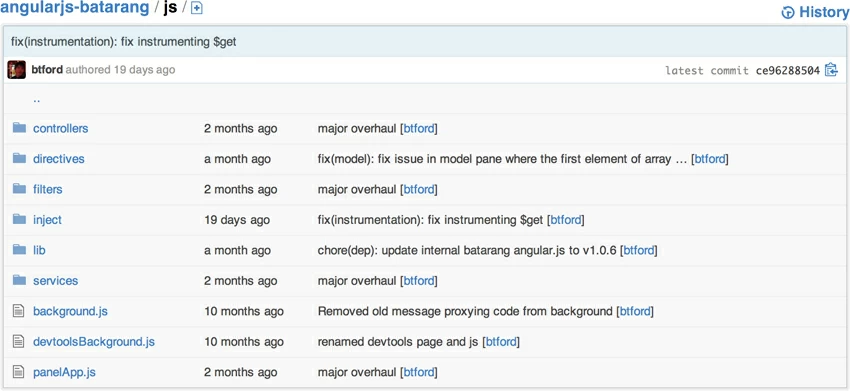
Task: Click the background.js file icon
Action: tap(19, 311)
